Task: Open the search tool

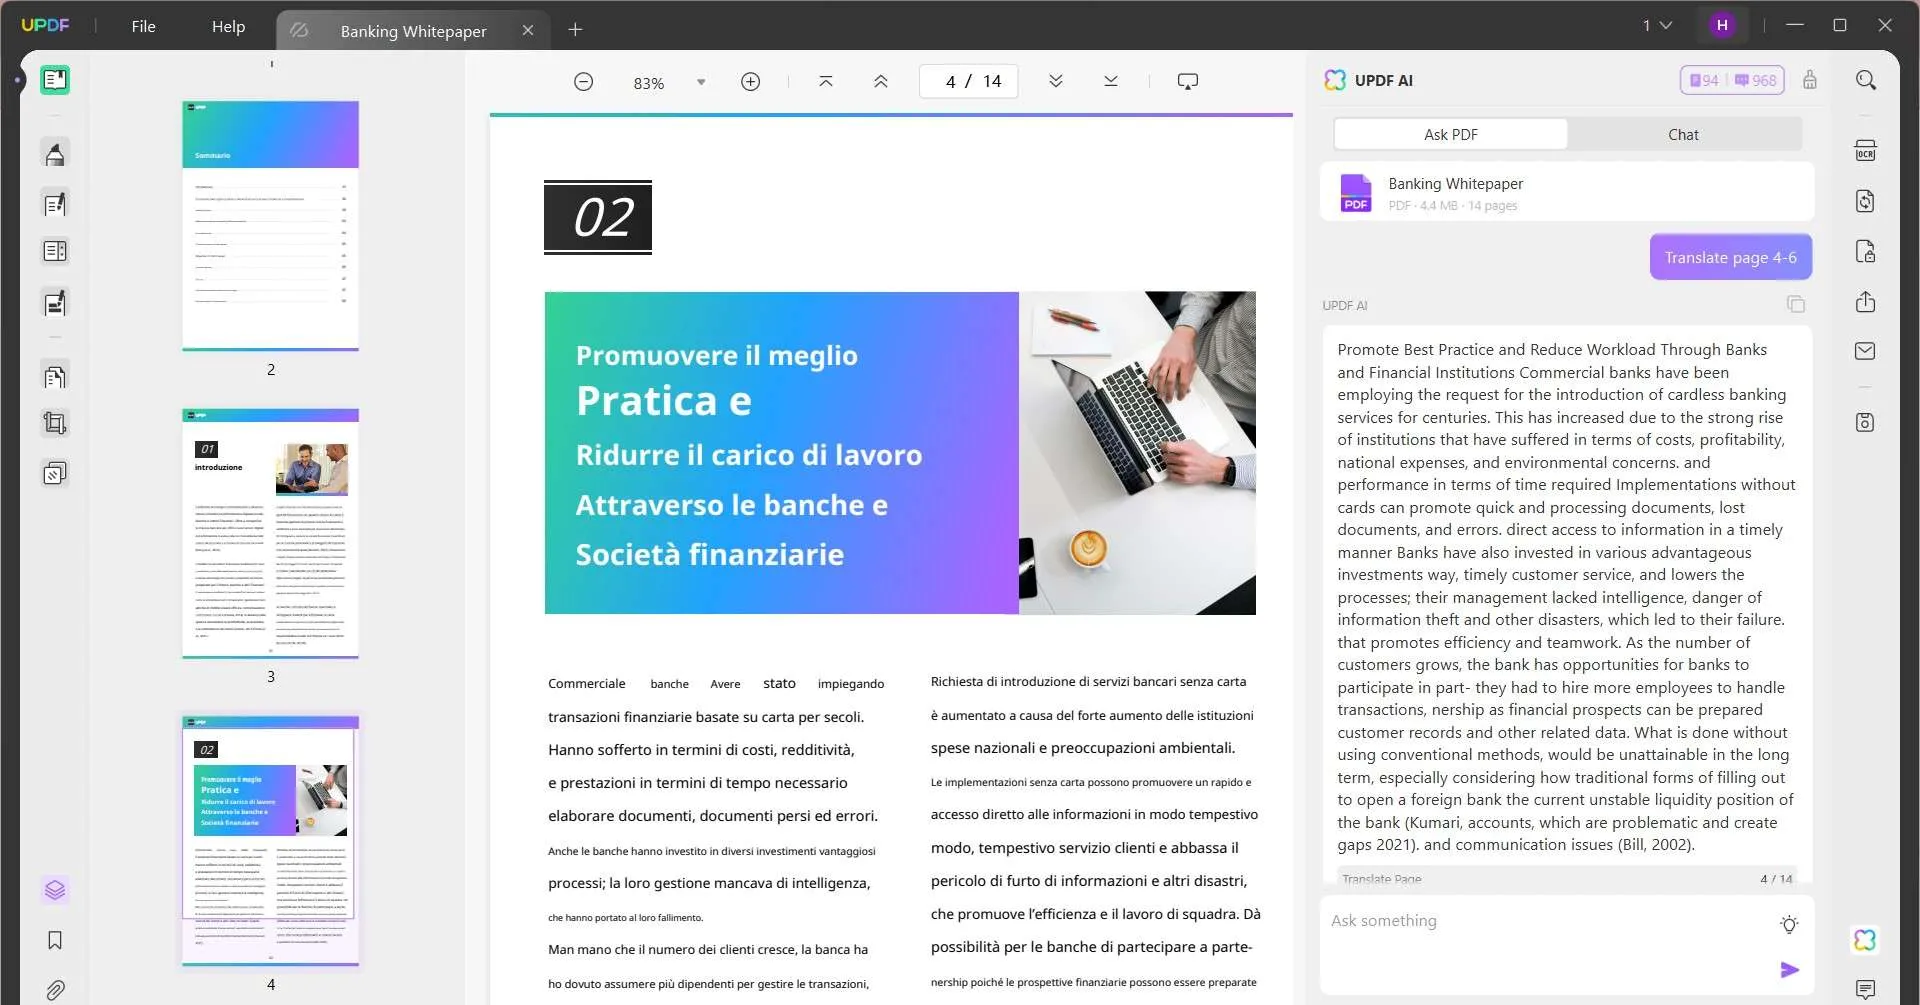Action: [1865, 79]
